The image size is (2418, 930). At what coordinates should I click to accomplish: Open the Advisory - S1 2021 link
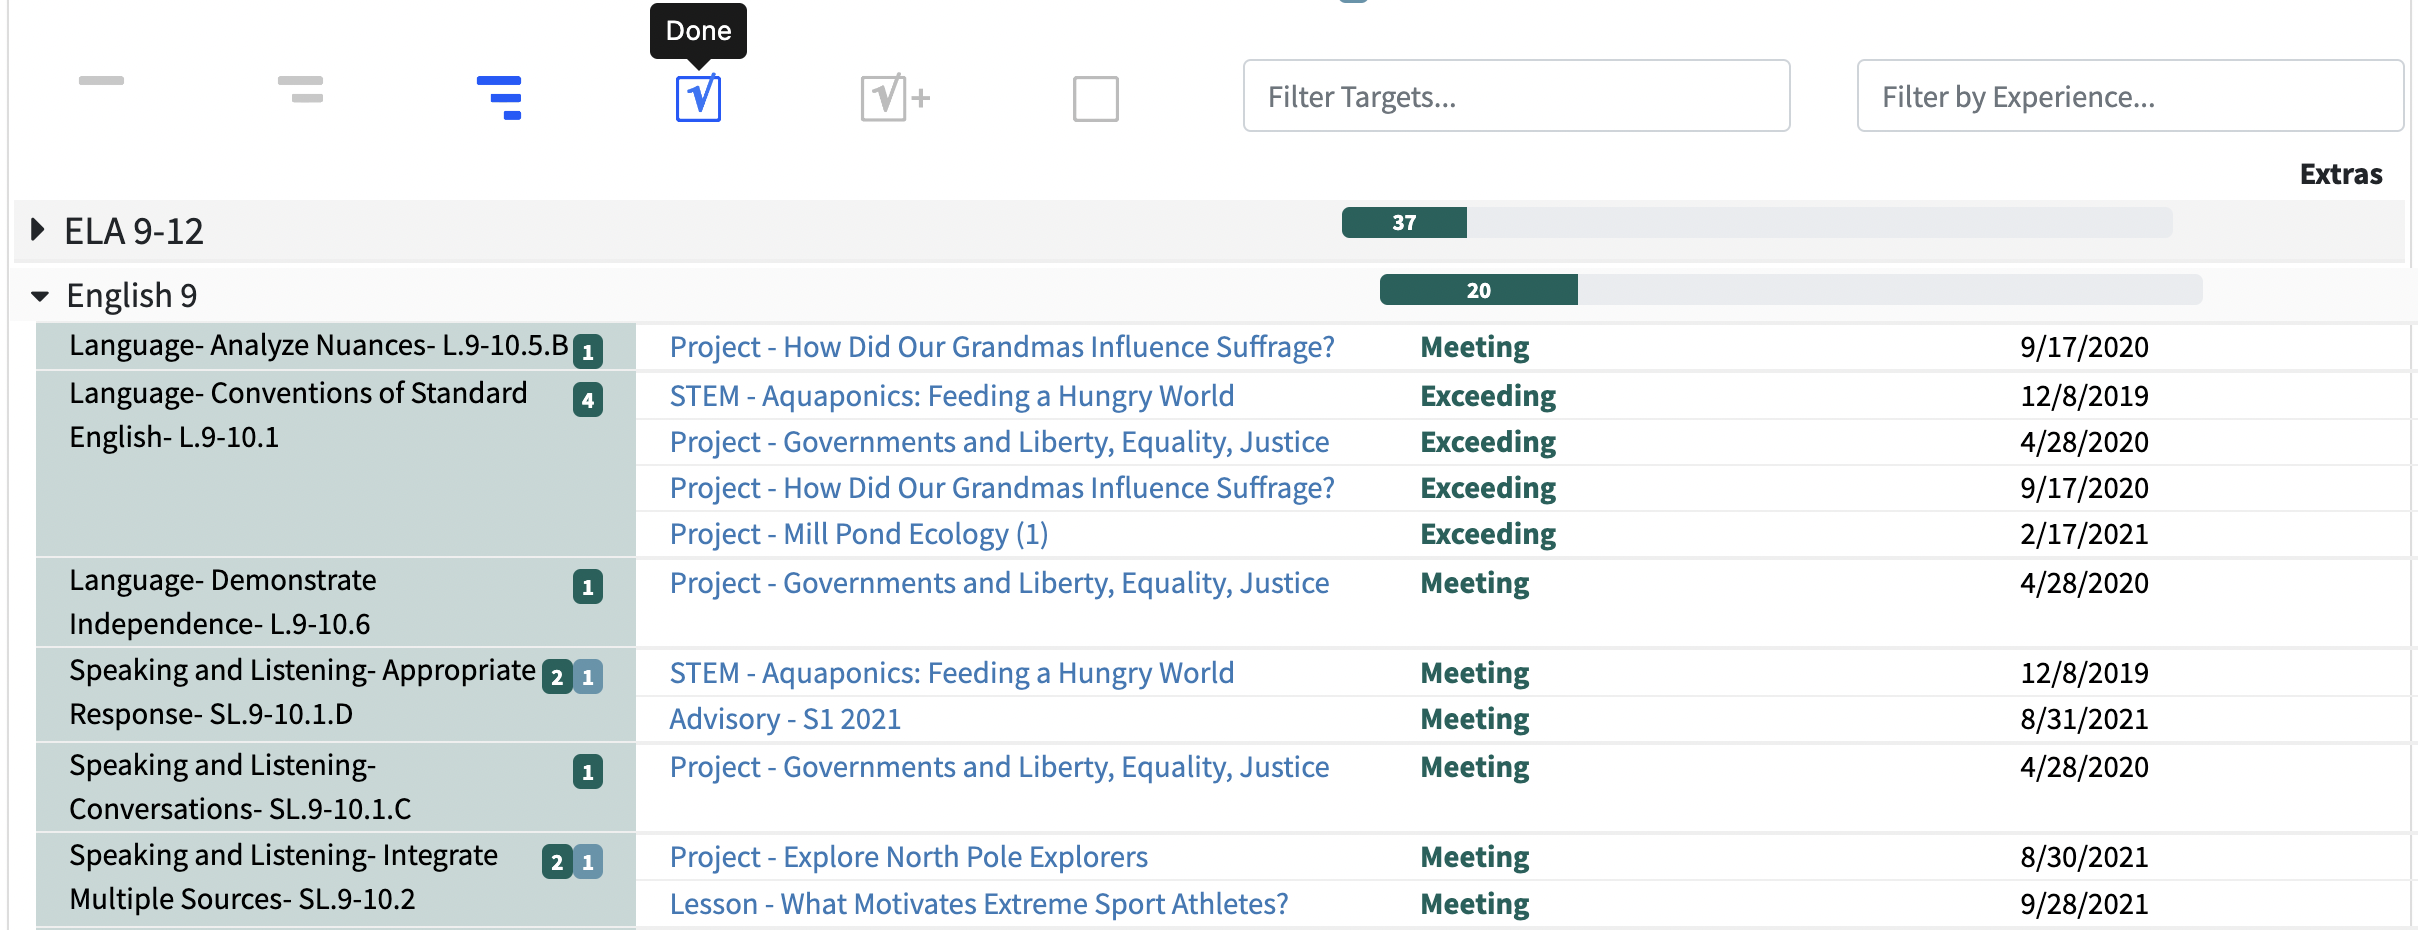tap(785, 719)
